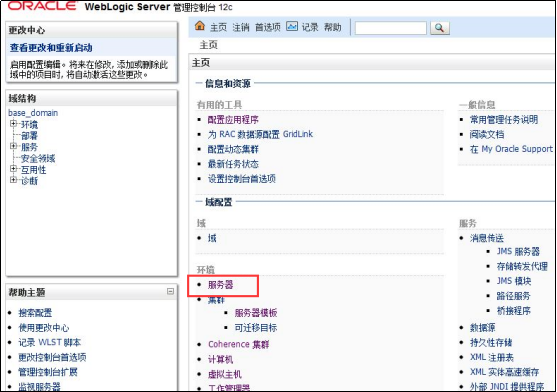The height and width of the screenshot is (392, 557).
Task: Open 更改控制台首选项 help topic
Action: coord(52,357)
